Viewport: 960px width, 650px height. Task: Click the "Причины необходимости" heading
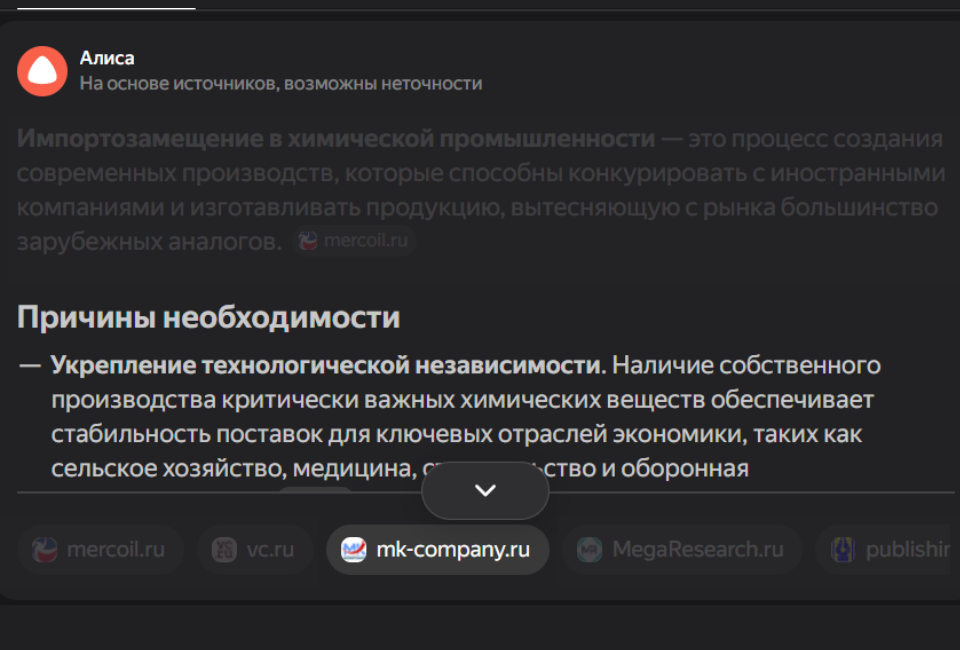click(208, 317)
